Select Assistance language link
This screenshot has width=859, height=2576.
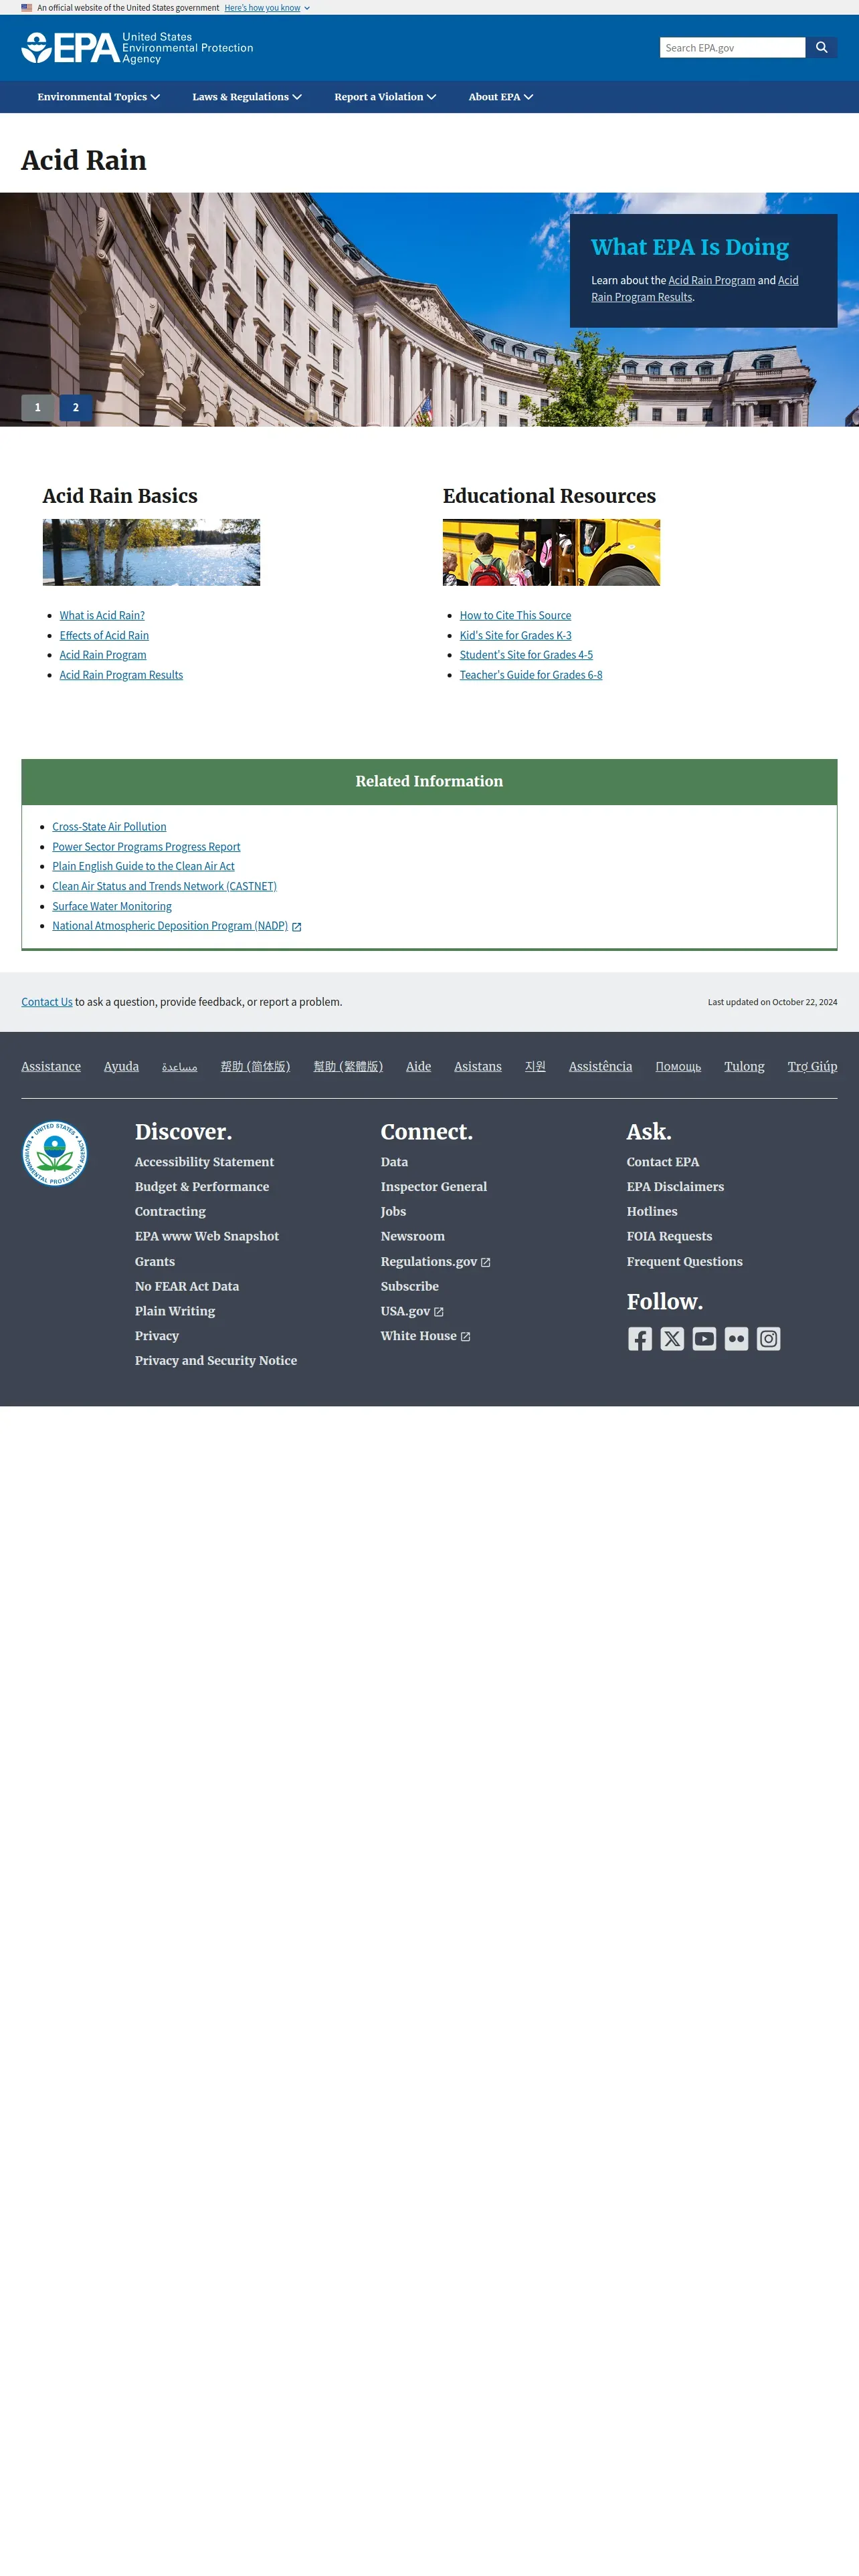point(51,1067)
